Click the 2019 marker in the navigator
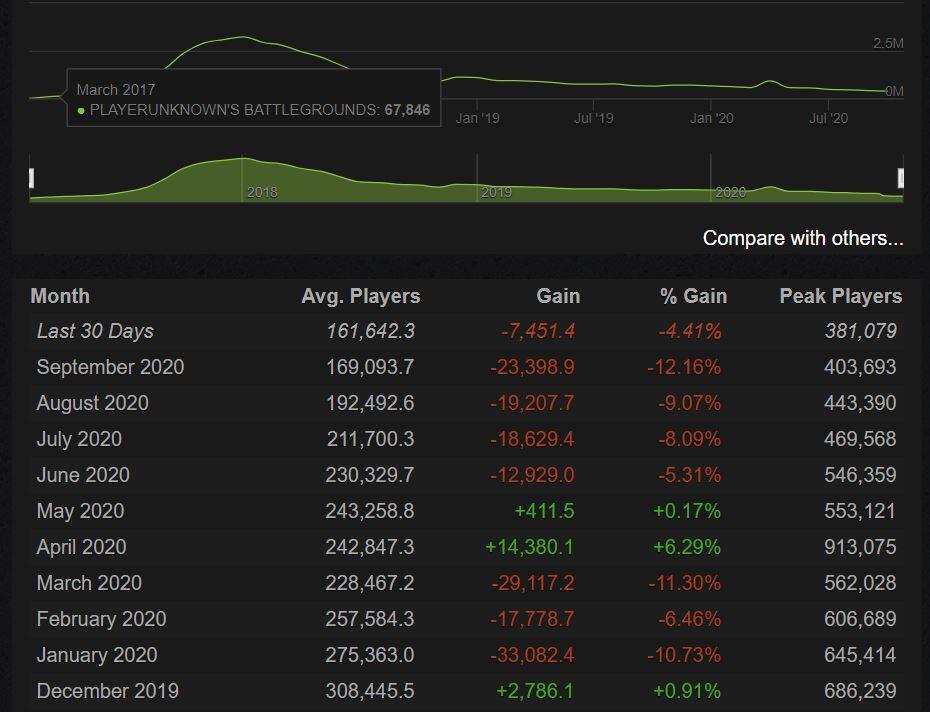 point(496,192)
